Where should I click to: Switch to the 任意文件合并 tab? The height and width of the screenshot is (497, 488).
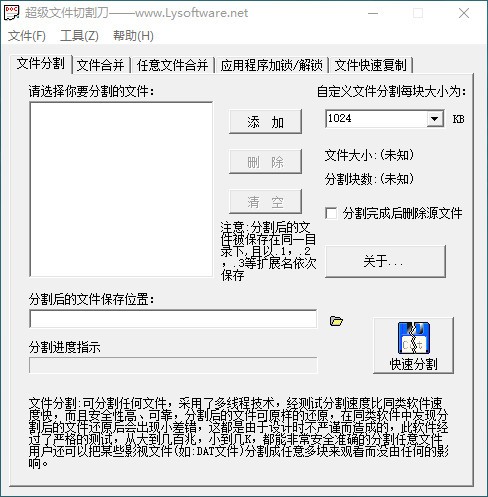[x=172, y=65]
